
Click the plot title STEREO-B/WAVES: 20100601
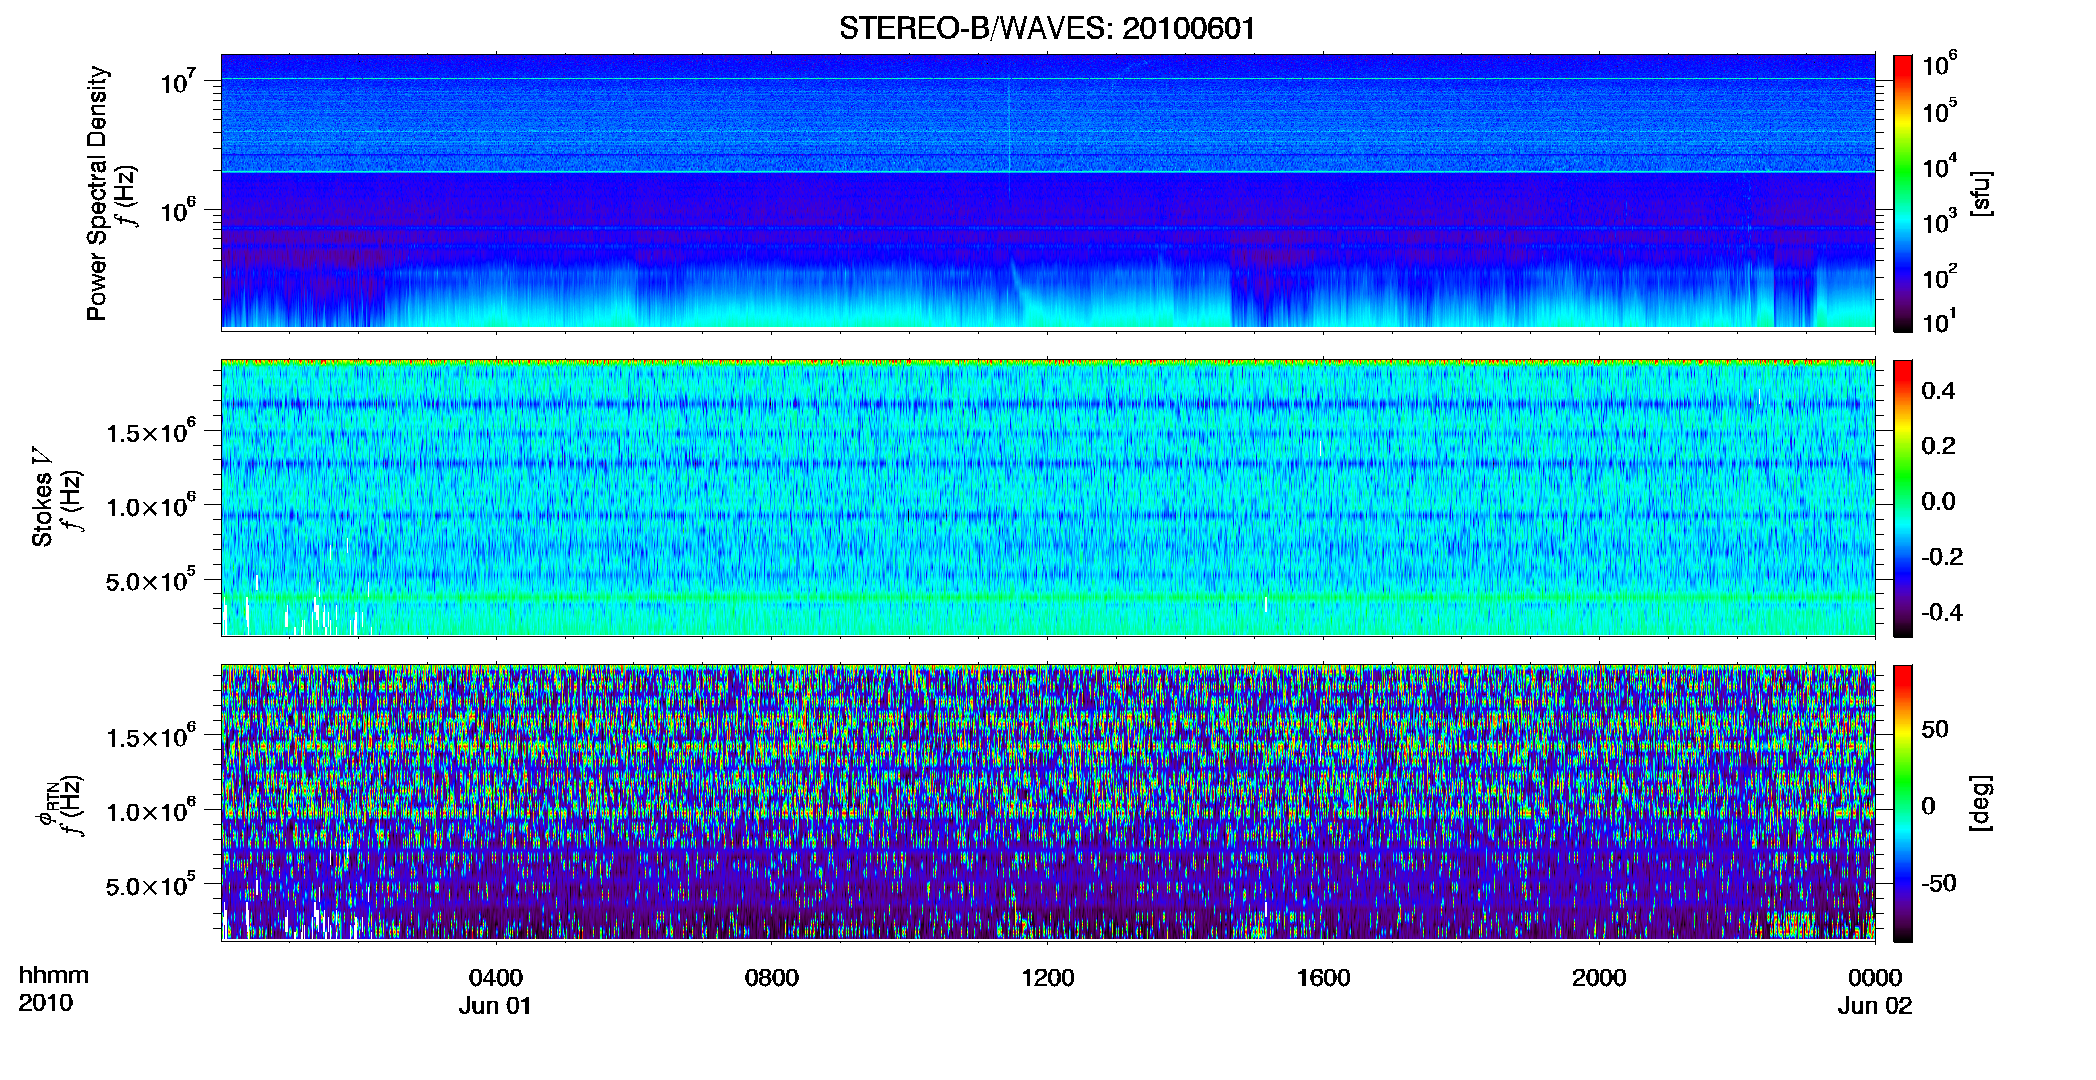1047,28
